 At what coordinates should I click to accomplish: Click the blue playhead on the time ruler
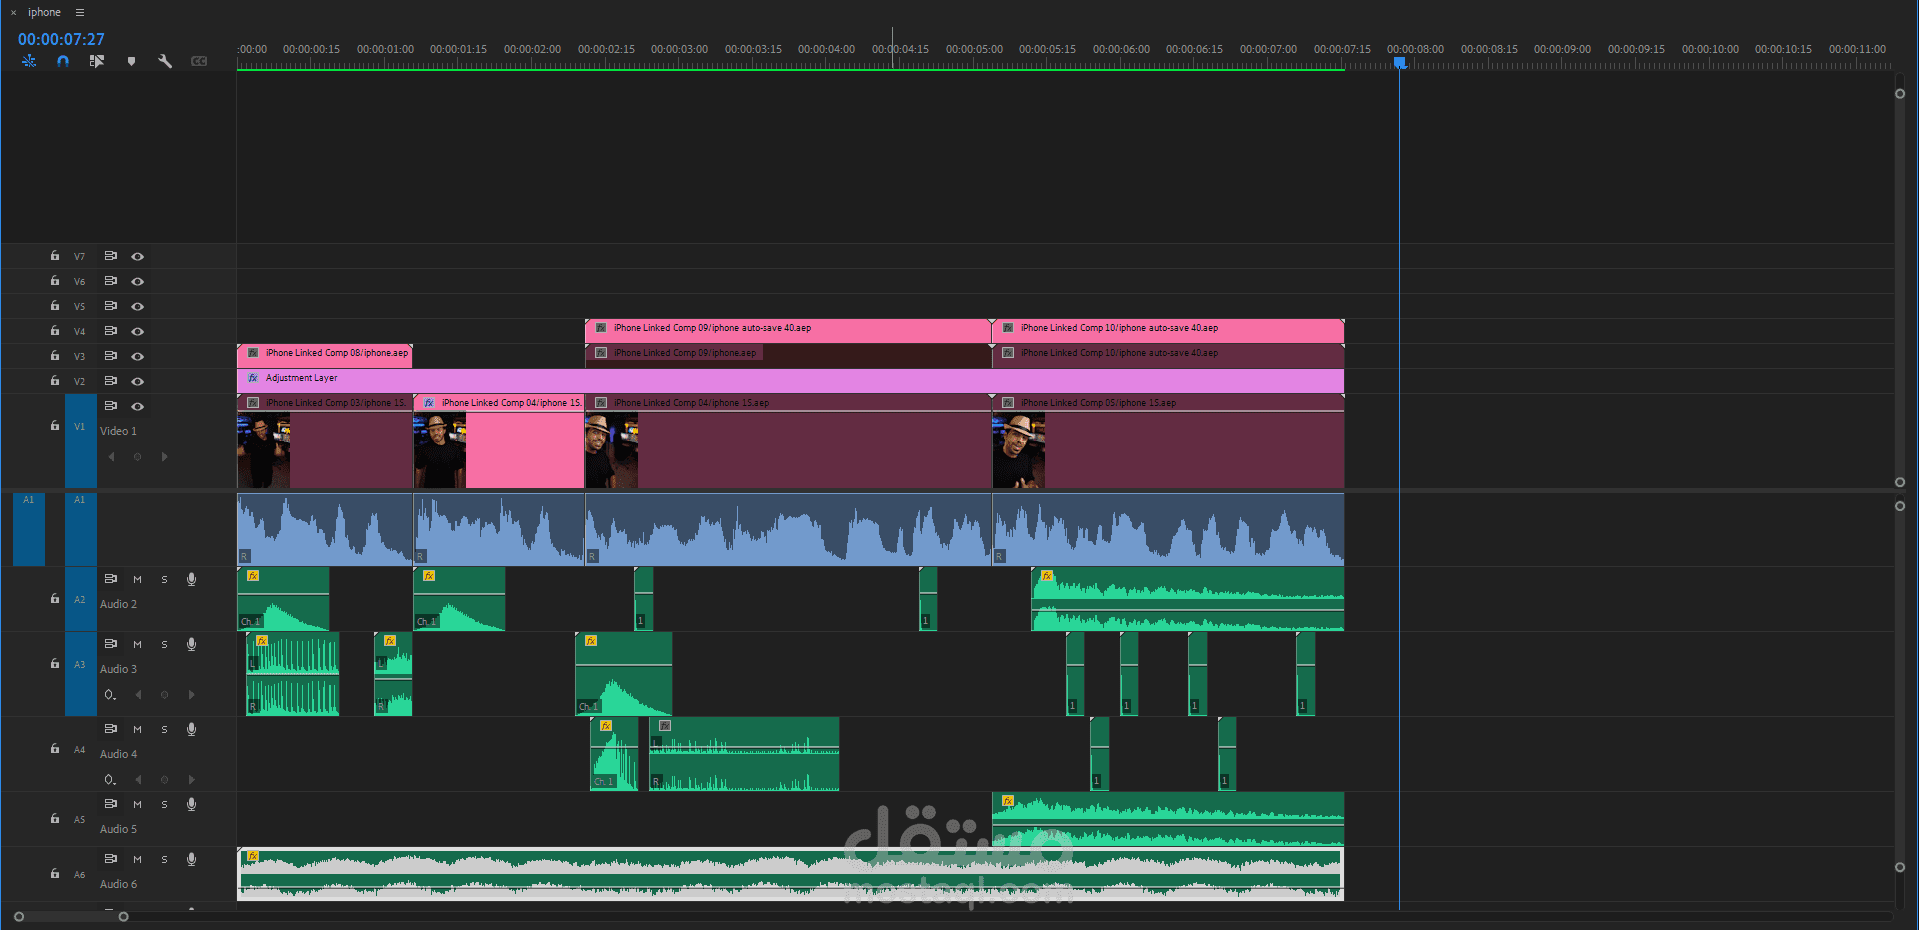(1400, 63)
